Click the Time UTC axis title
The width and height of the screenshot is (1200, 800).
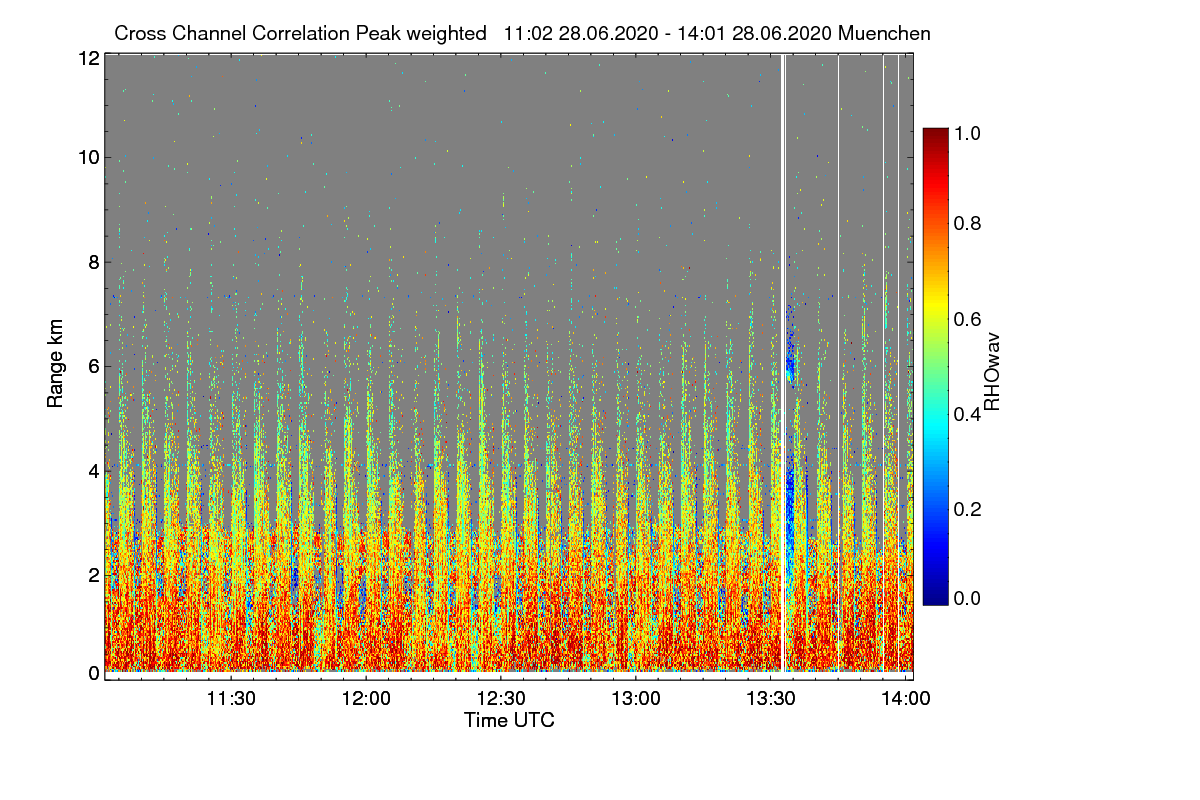coord(509,720)
